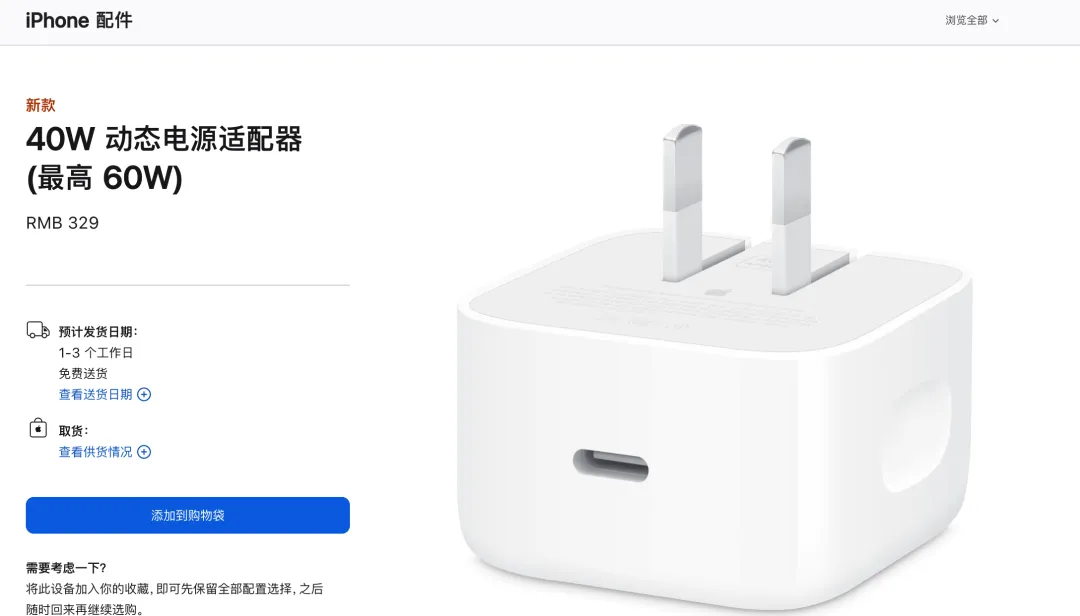
Task: Click the Apple shopping bag pickup icon
Action: pyautogui.click(x=38, y=428)
